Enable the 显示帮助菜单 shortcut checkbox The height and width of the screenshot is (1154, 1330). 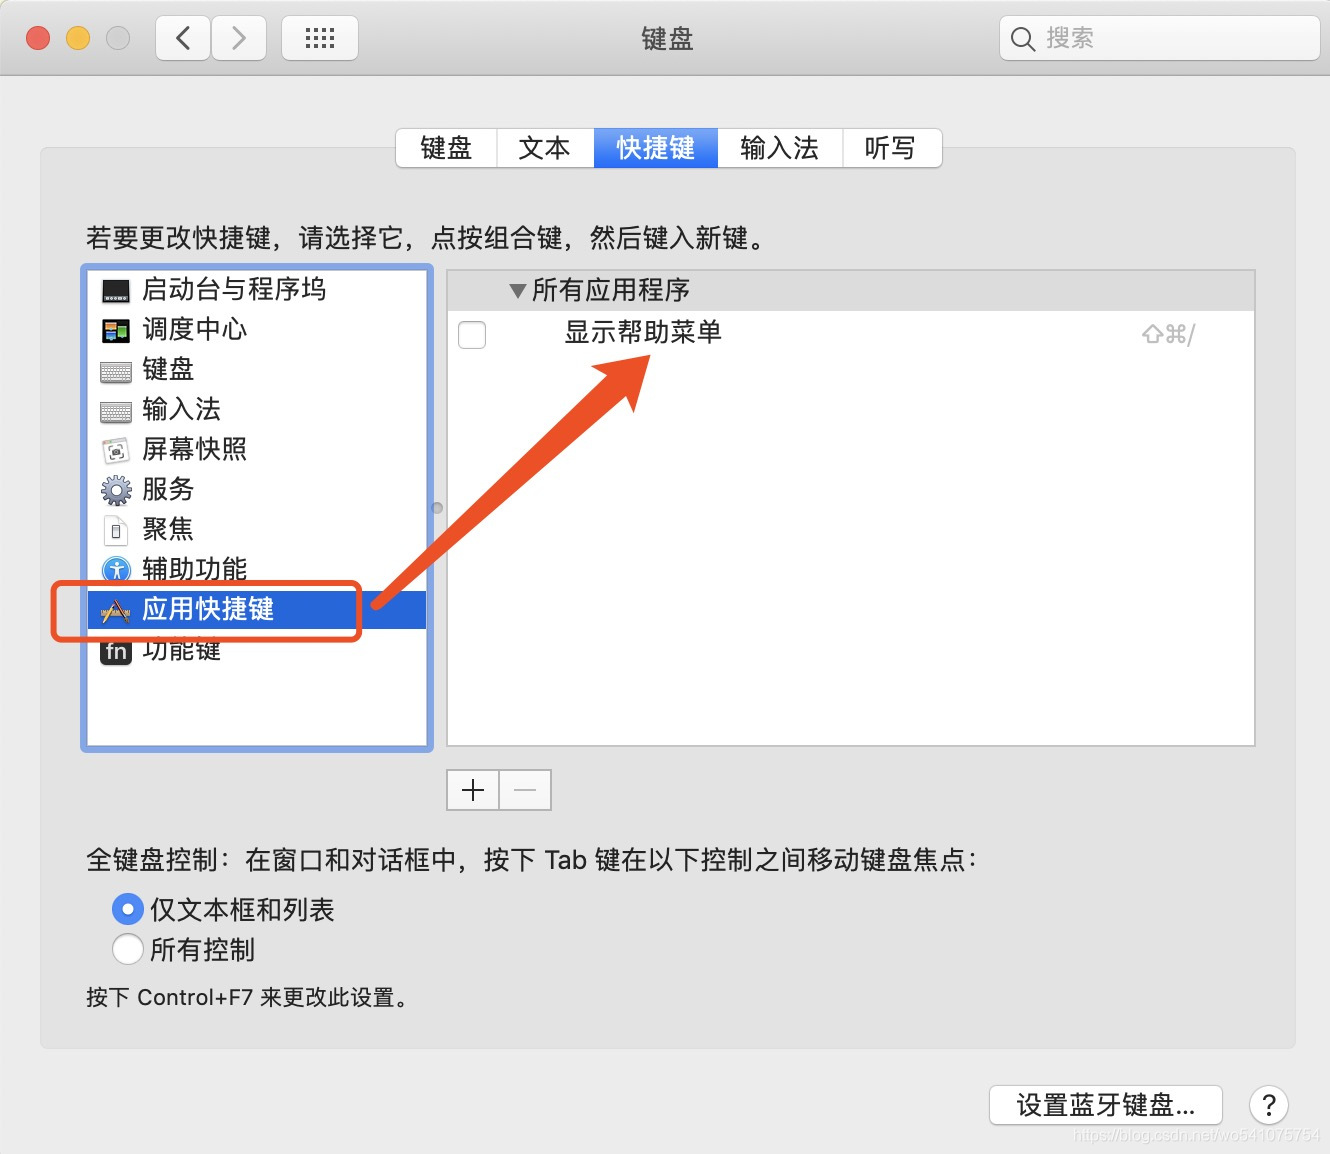[472, 334]
